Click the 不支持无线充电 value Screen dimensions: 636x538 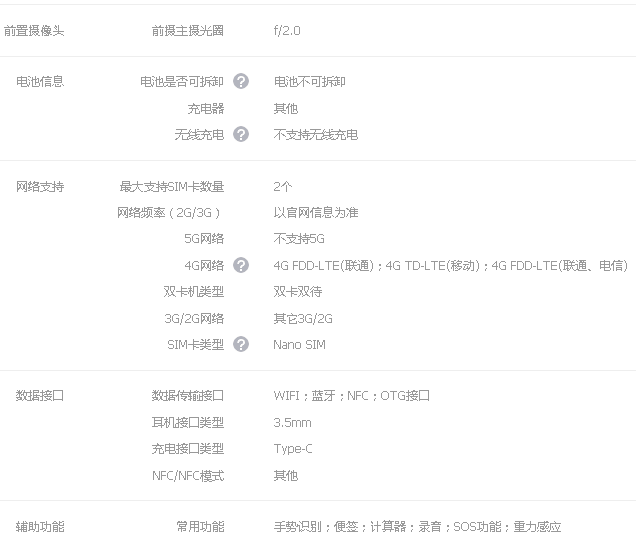point(315,134)
